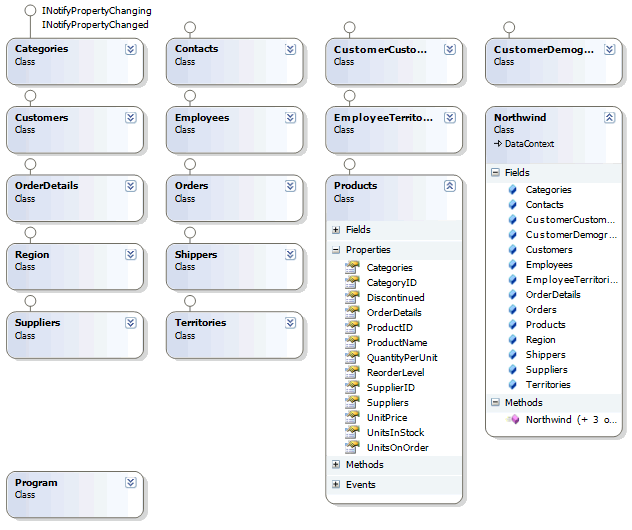This screenshot has width=632, height=530.
Task: Click the property icon beside Discontinued
Action: tap(351, 297)
